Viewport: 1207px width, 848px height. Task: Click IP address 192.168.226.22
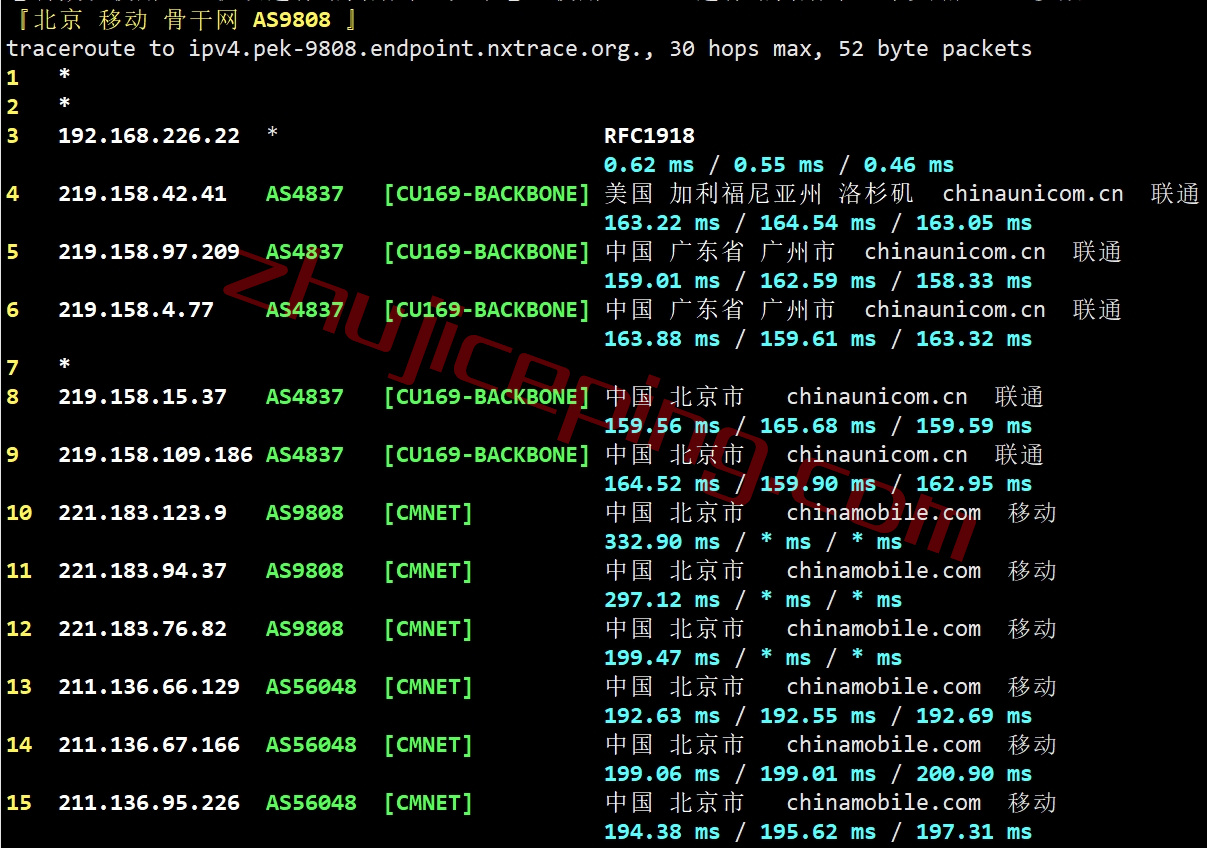click(x=149, y=136)
